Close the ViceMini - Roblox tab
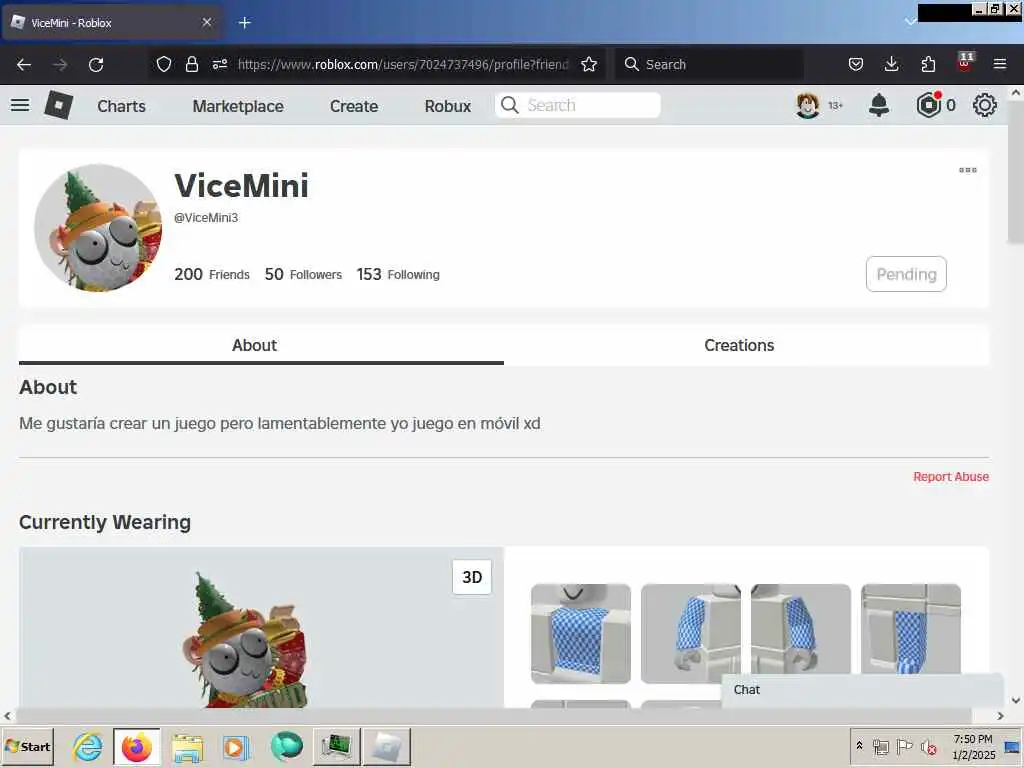The height and width of the screenshot is (768, 1024). pyautogui.click(x=207, y=22)
